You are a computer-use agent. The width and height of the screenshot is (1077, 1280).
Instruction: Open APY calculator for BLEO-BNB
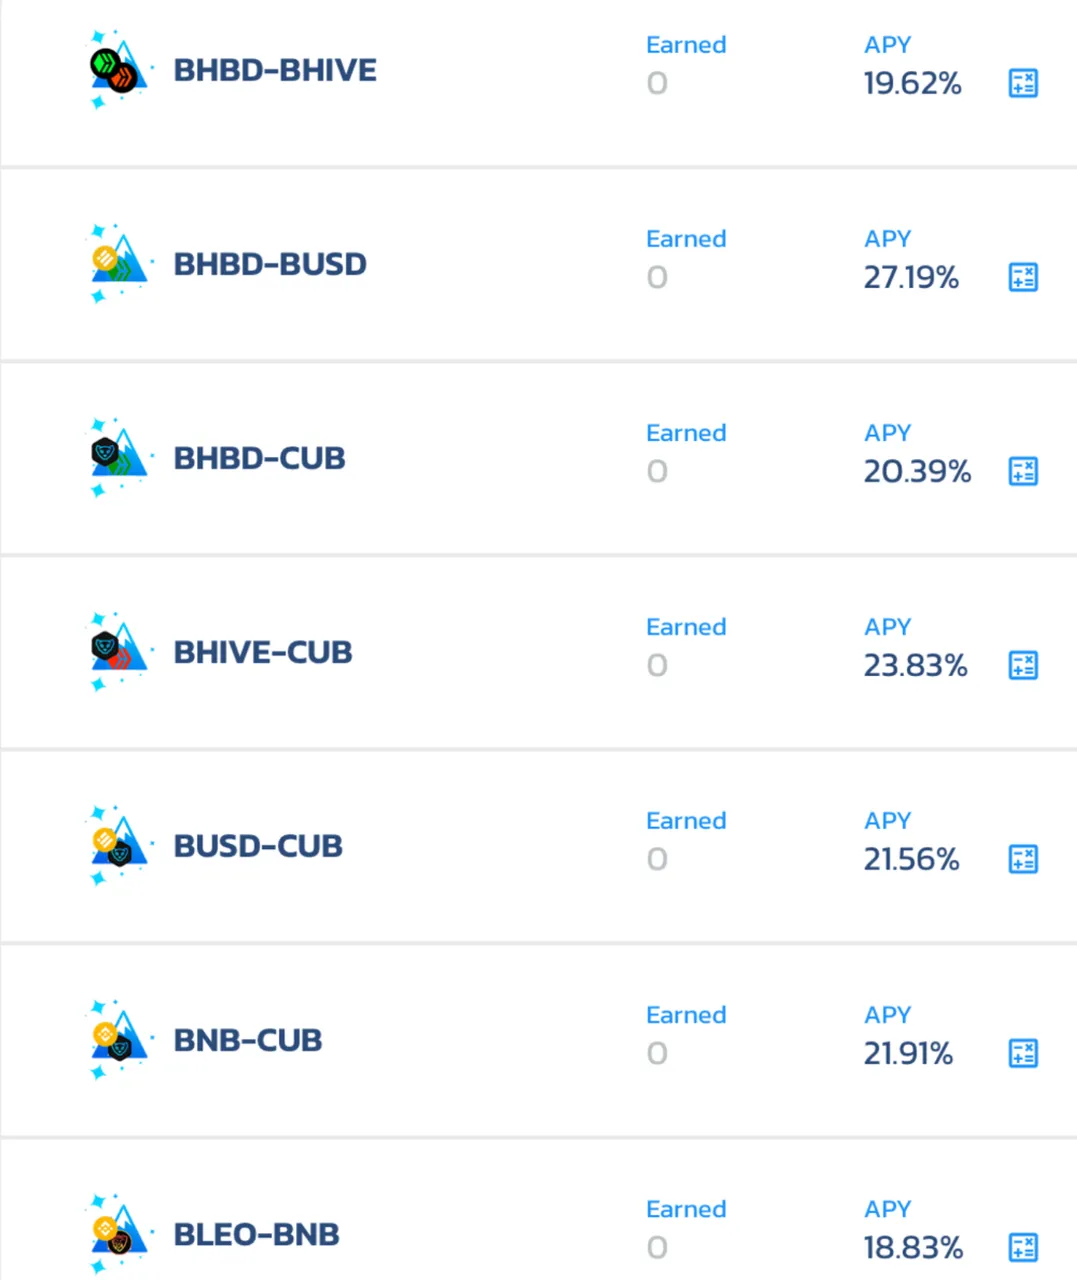[x=1023, y=1247]
